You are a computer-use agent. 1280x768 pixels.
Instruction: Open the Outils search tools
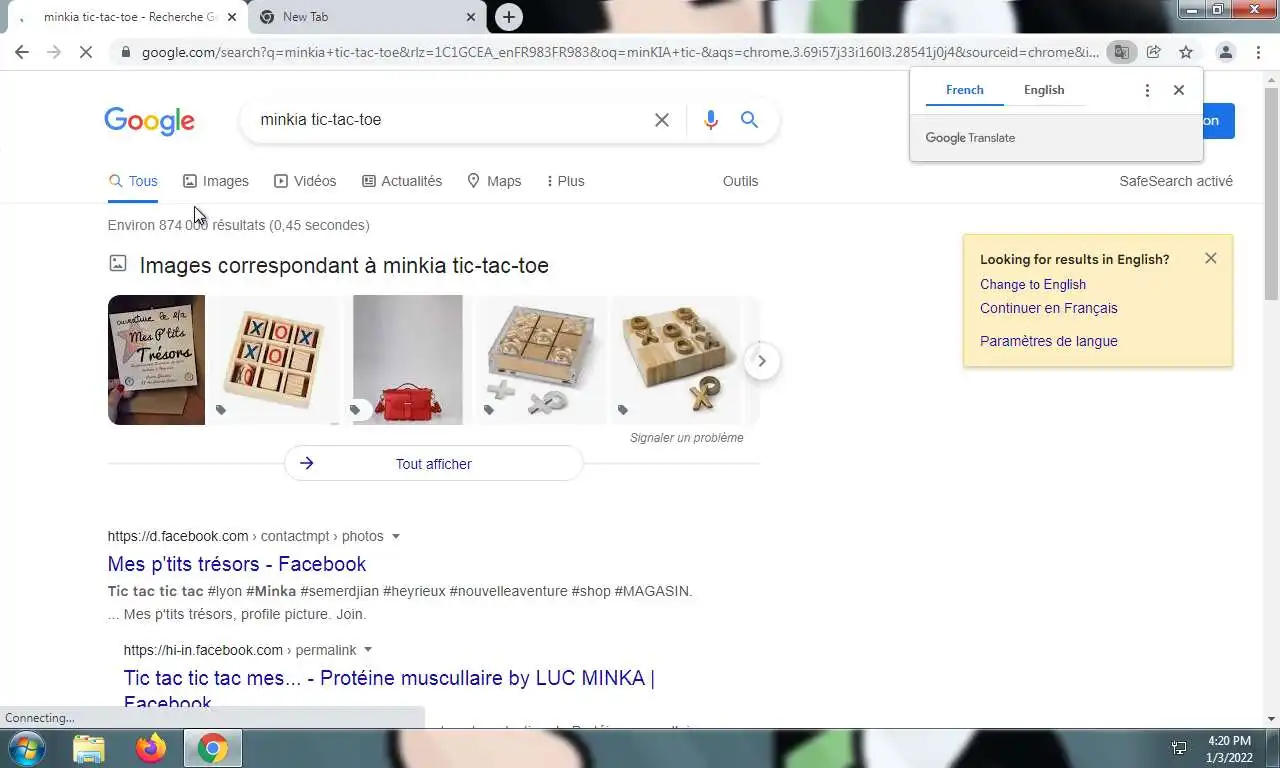740,181
